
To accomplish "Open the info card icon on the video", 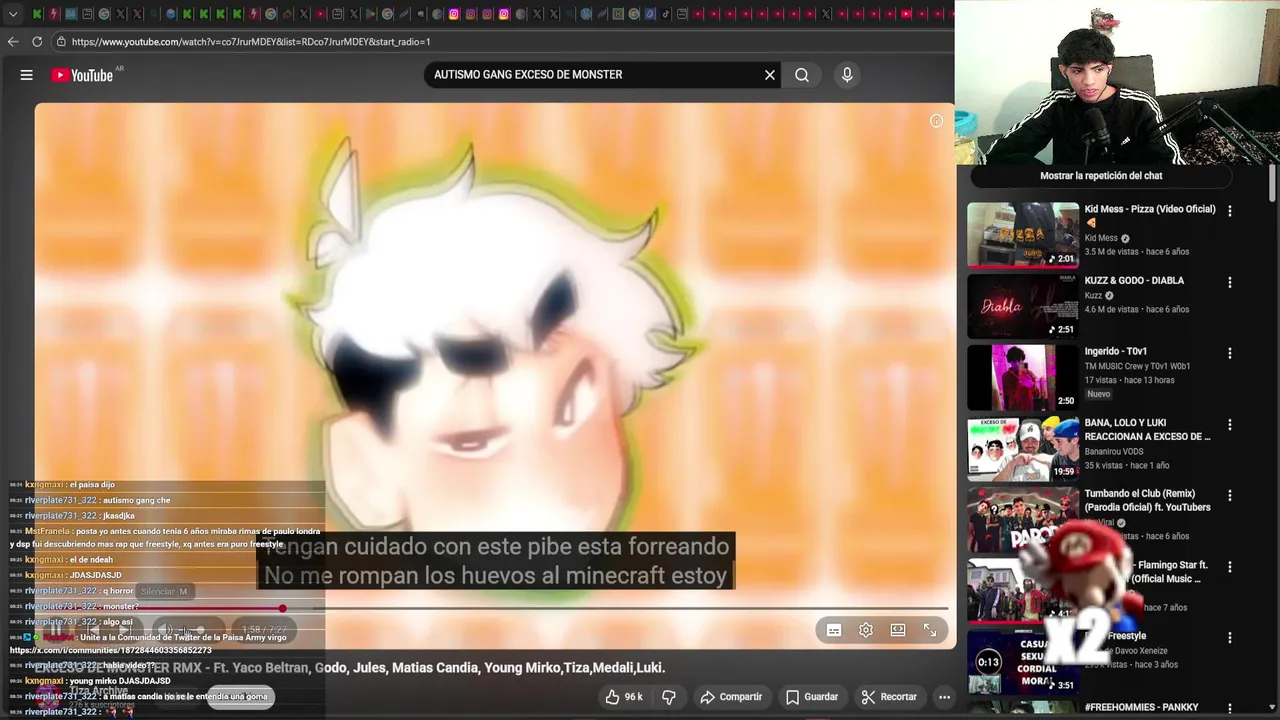I will [x=936, y=121].
